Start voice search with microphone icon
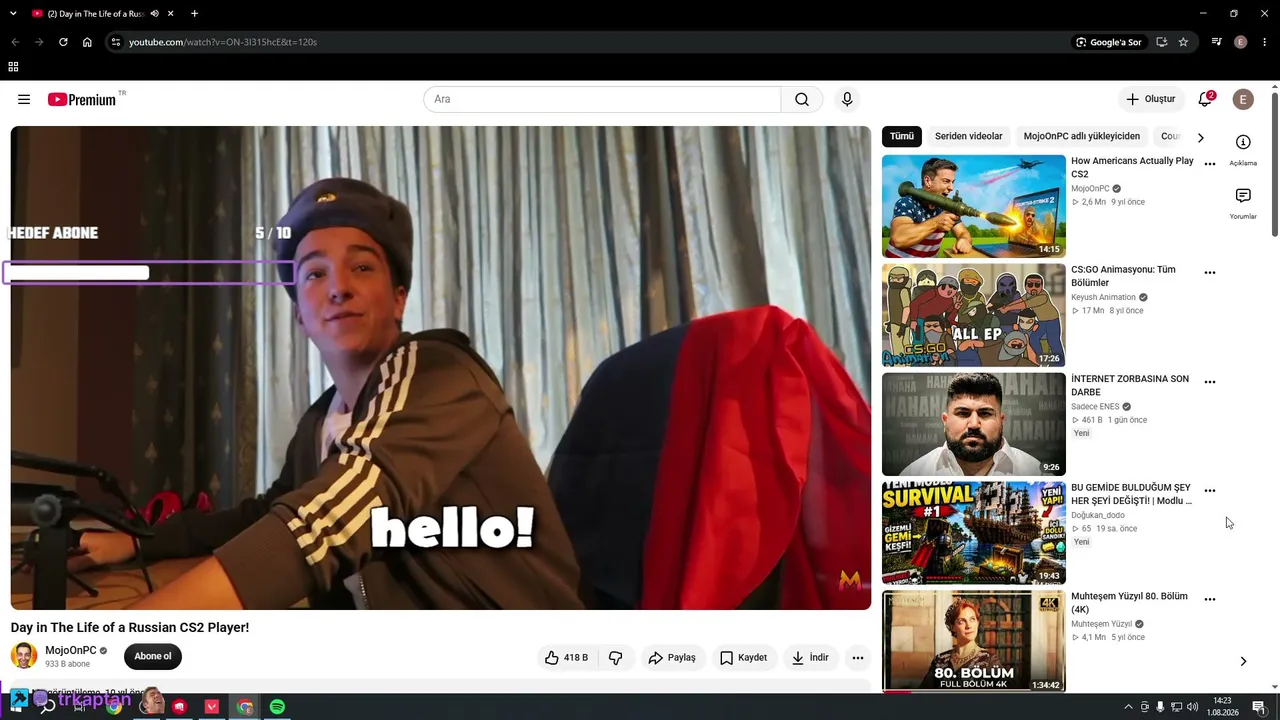Image resolution: width=1280 pixels, height=720 pixels. click(847, 99)
